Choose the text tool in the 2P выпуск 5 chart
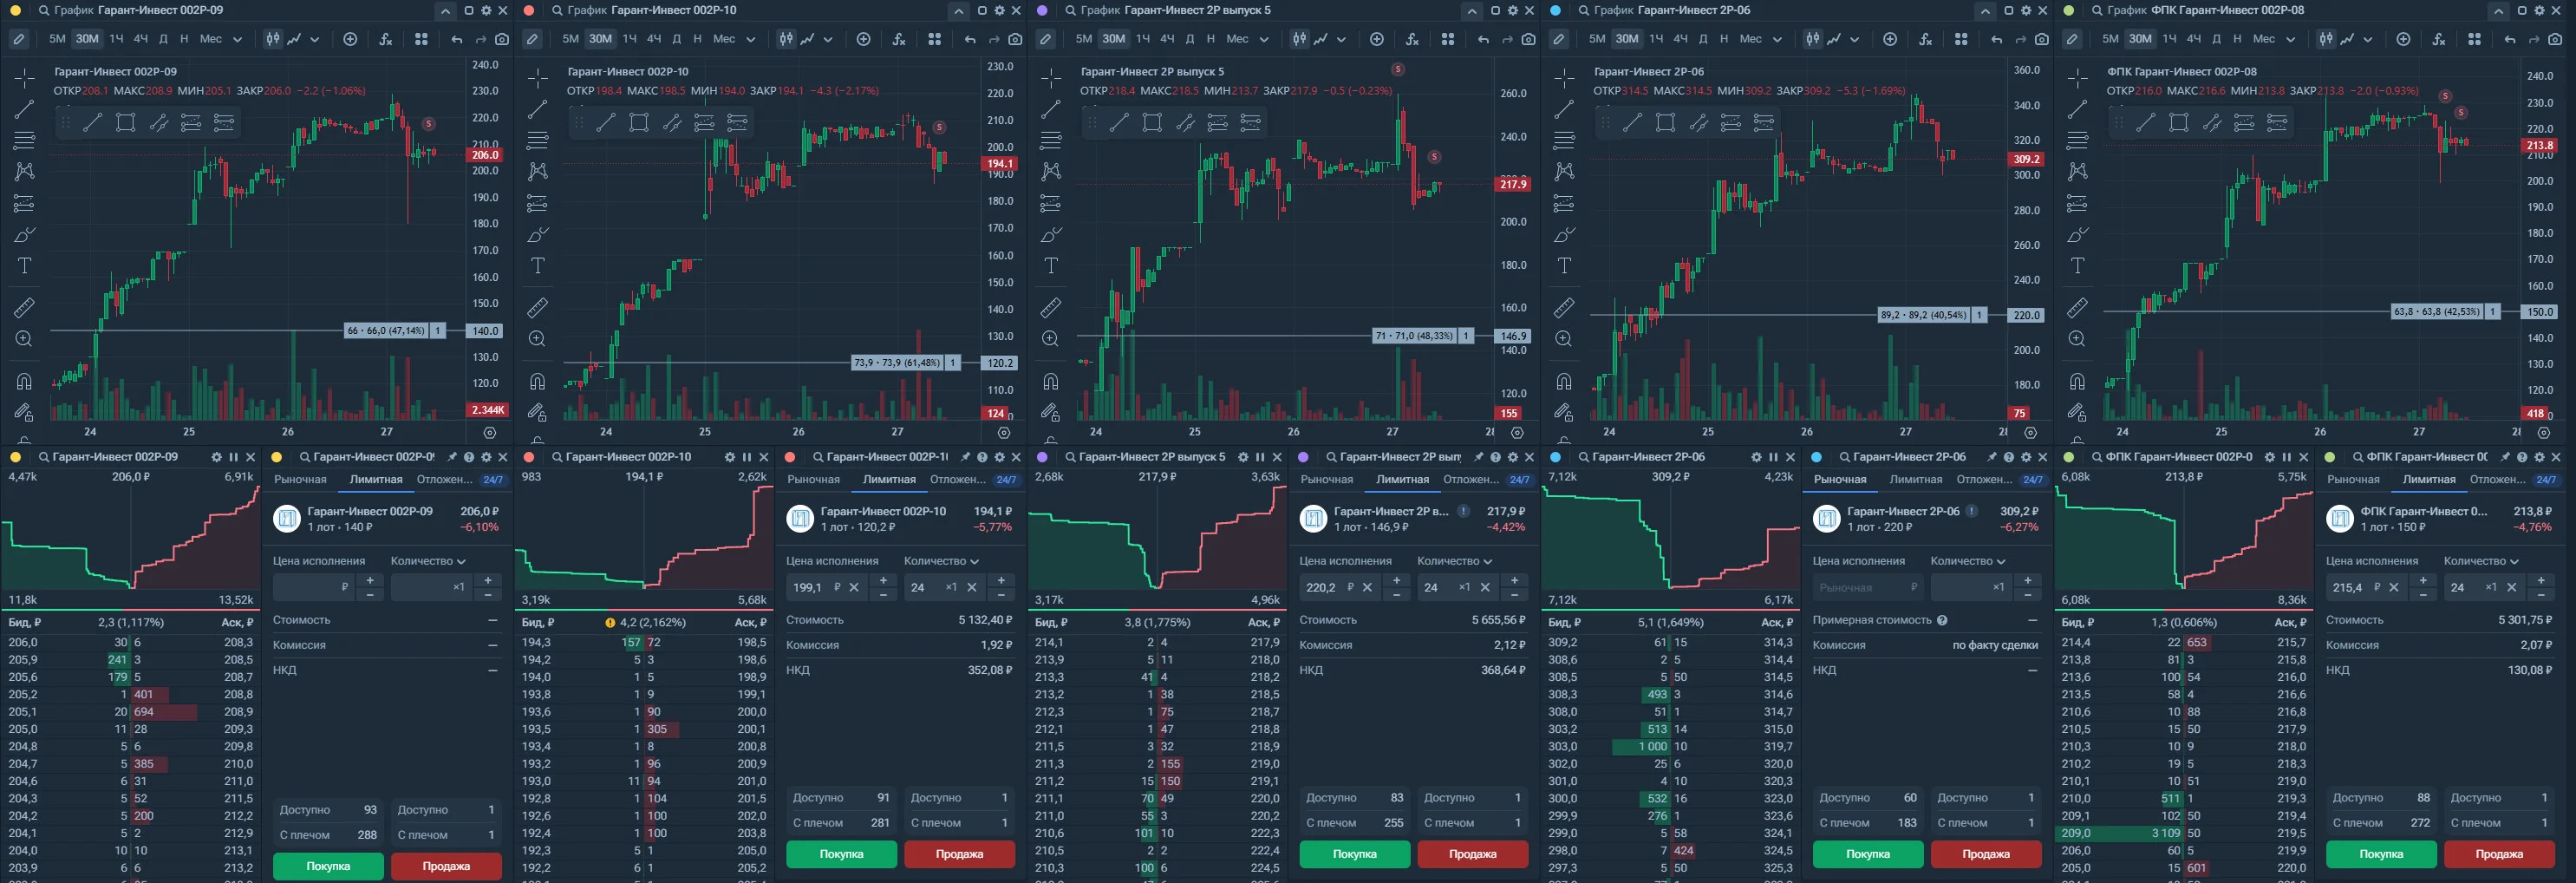2576x883 pixels. (x=1050, y=265)
